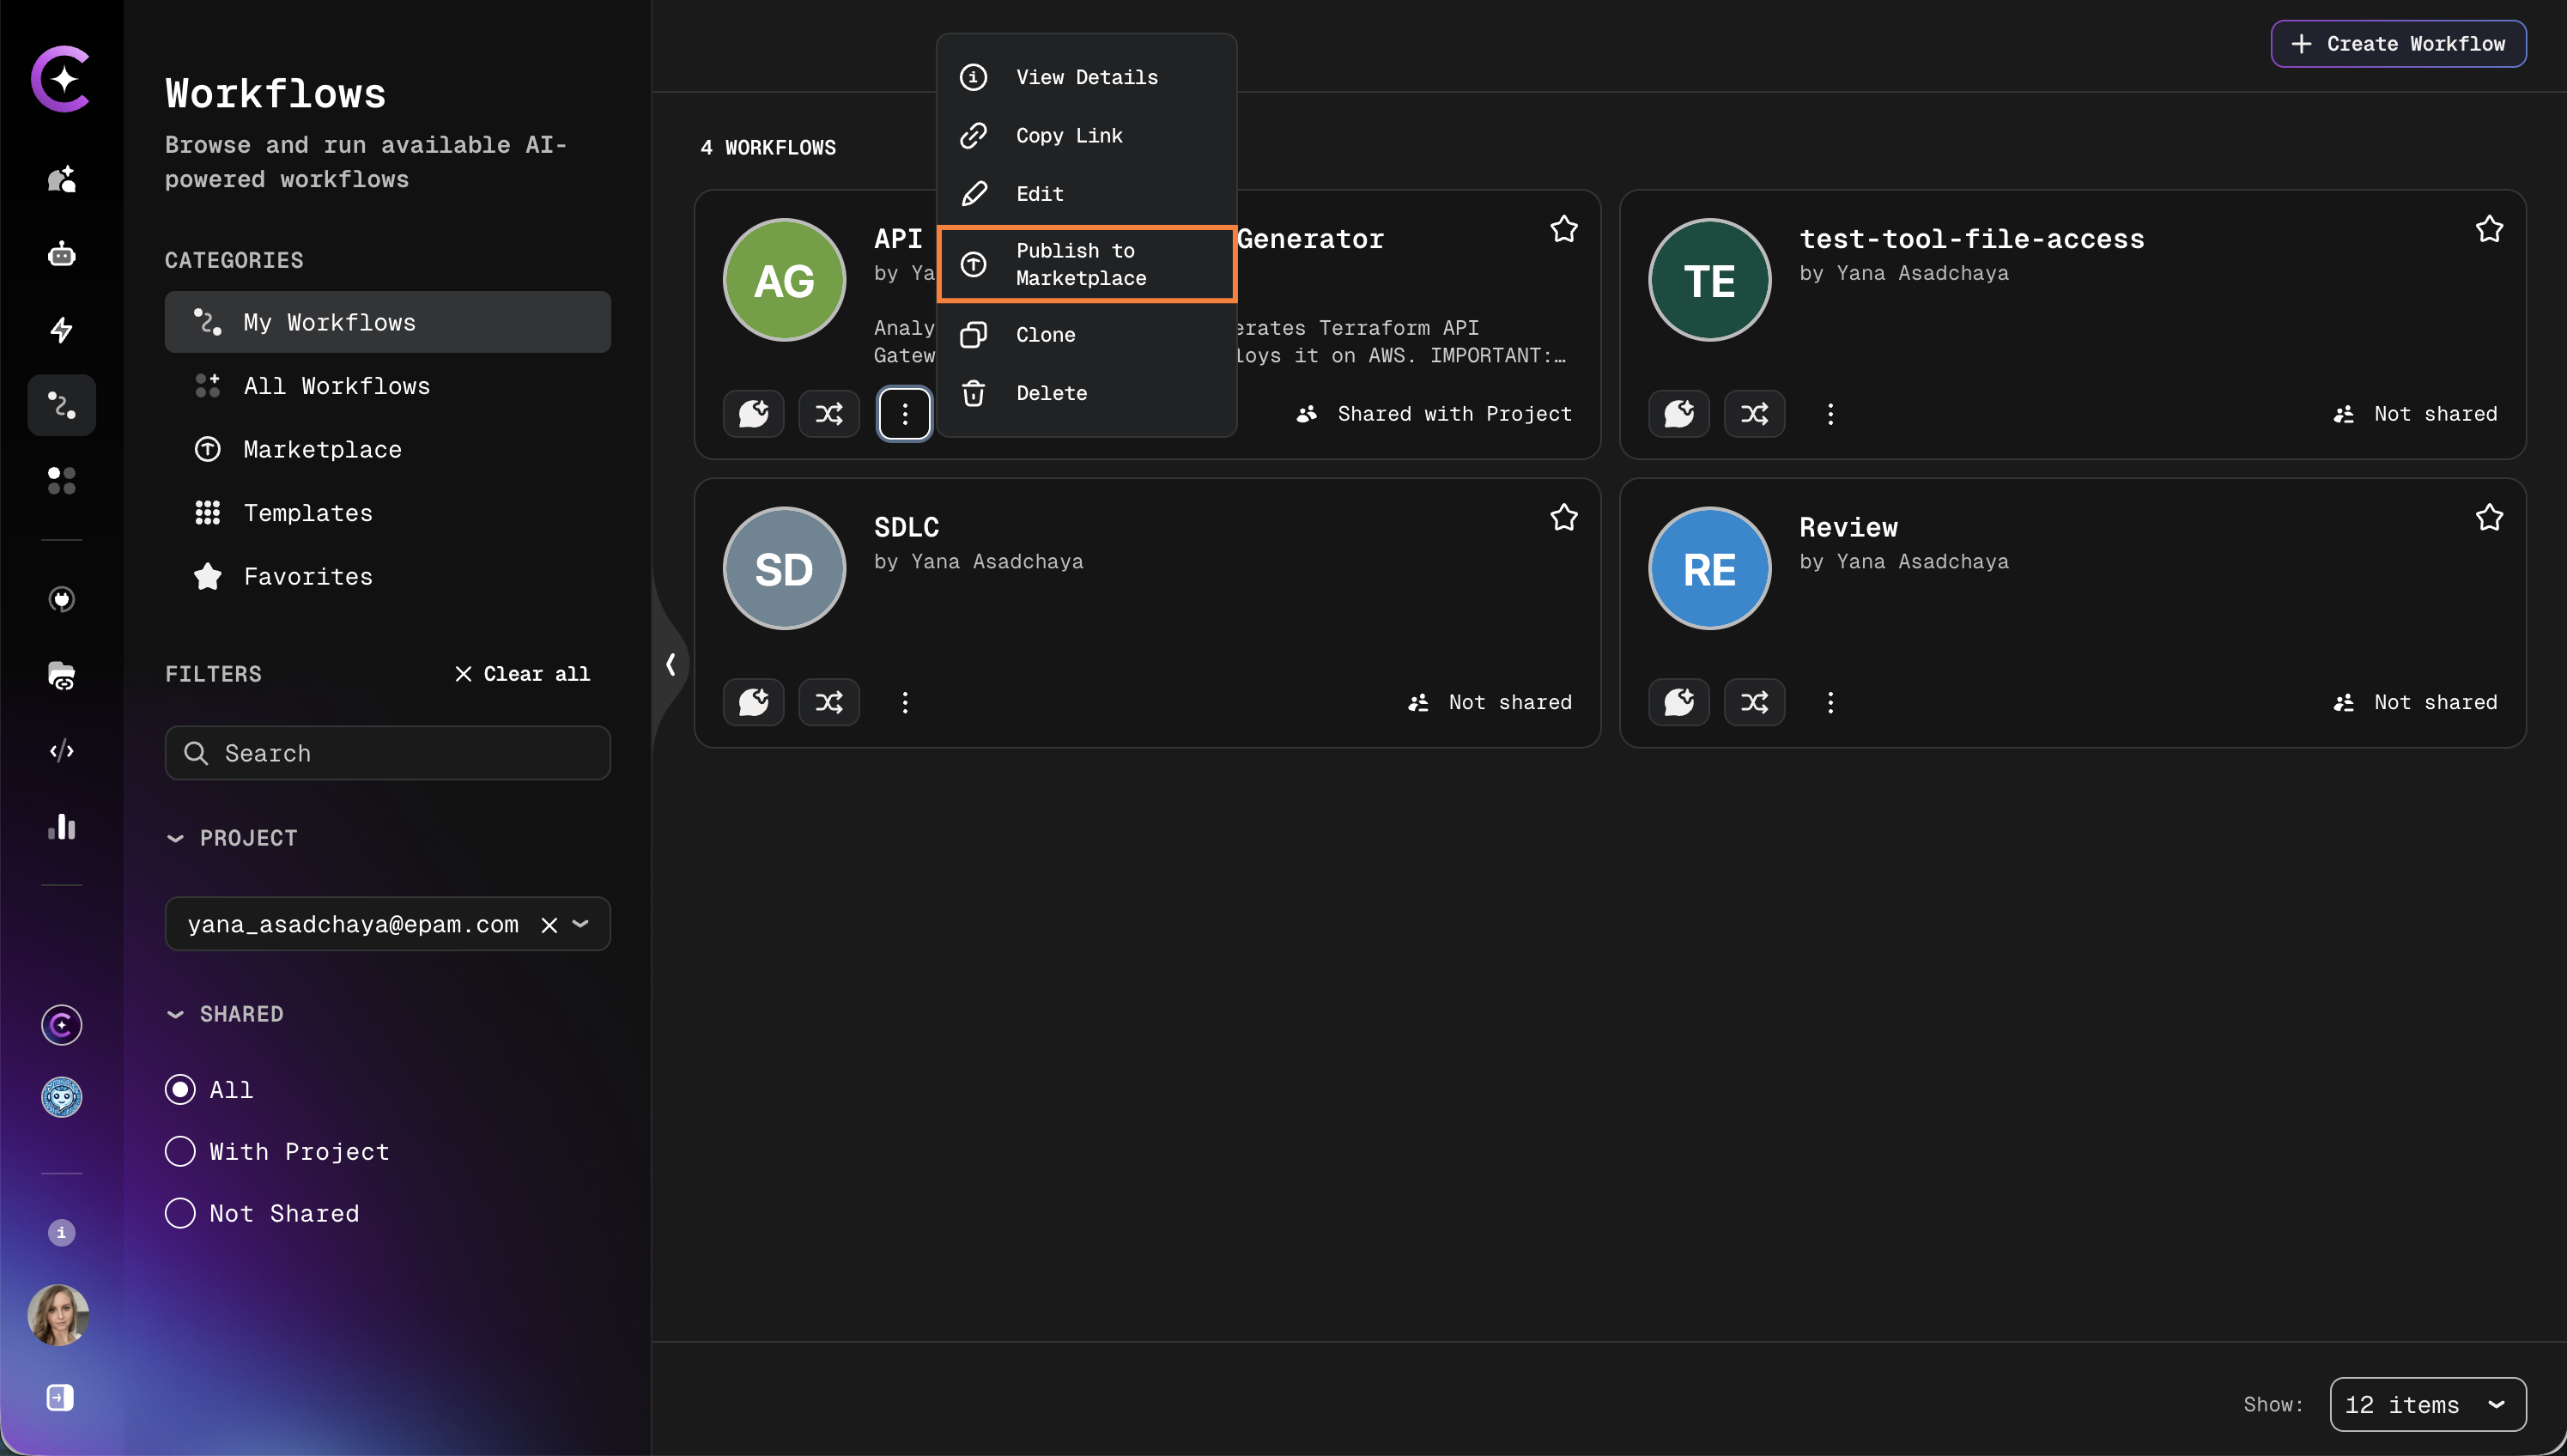Open the three-dot menu on the SDLC card
The image size is (2567, 1456).
click(905, 702)
